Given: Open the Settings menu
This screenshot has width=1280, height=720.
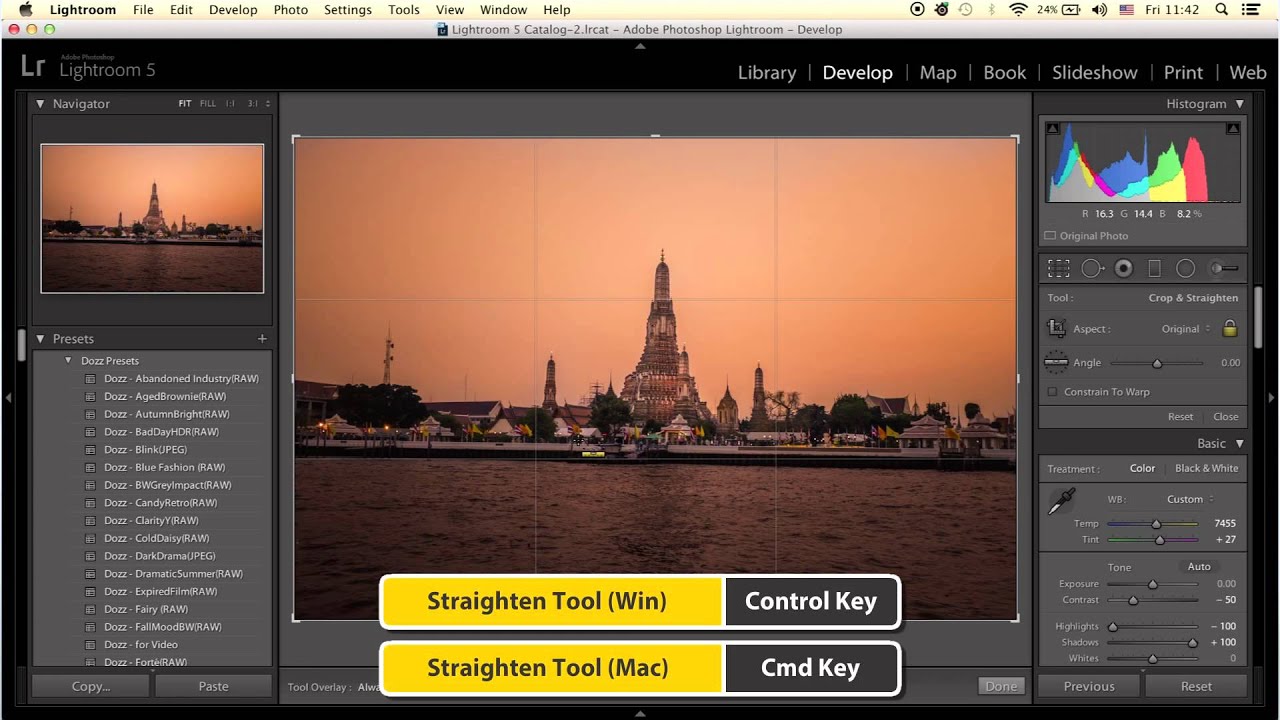Looking at the screenshot, I should point(348,10).
